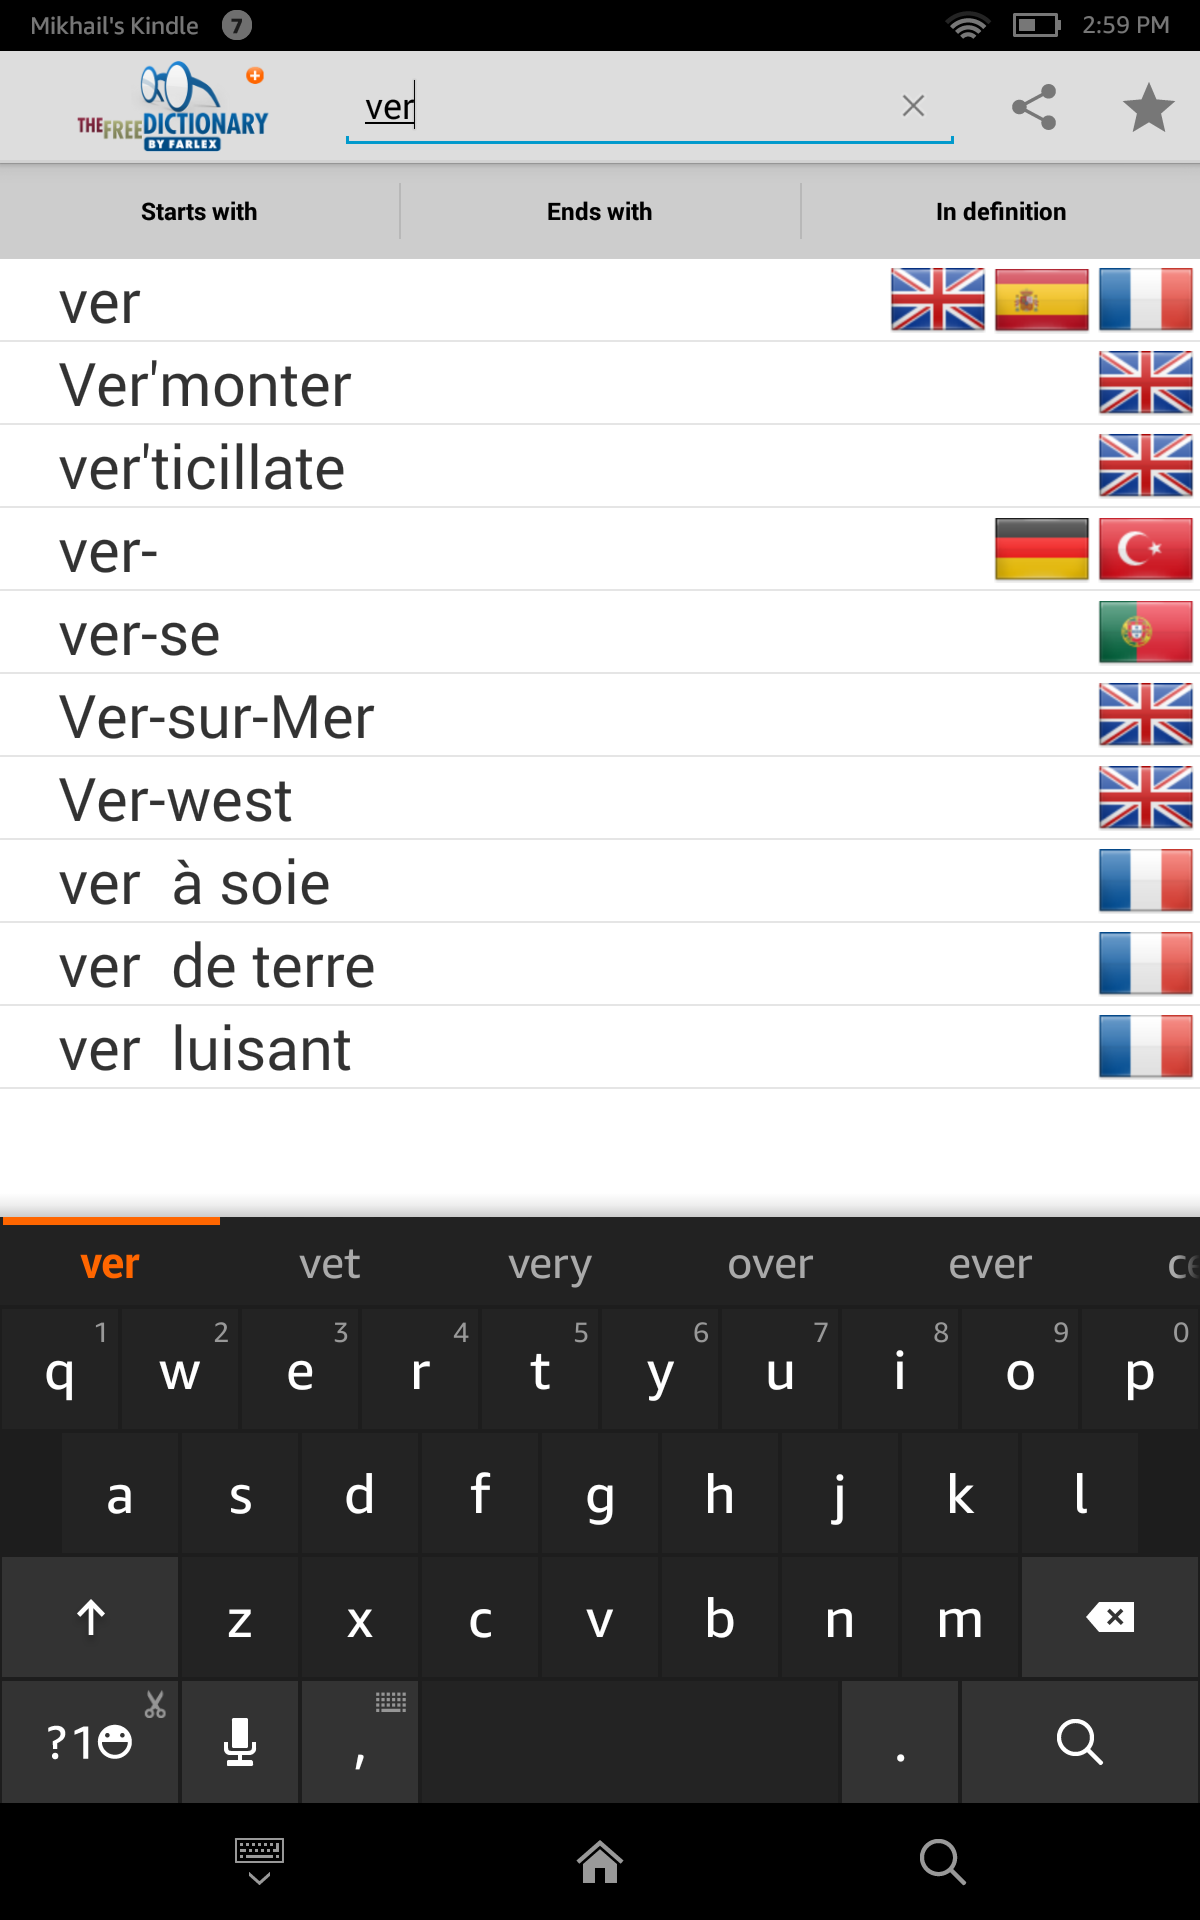Open the entry "Ver-sur-Mer"
The width and height of the screenshot is (1200, 1920).
point(216,715)
